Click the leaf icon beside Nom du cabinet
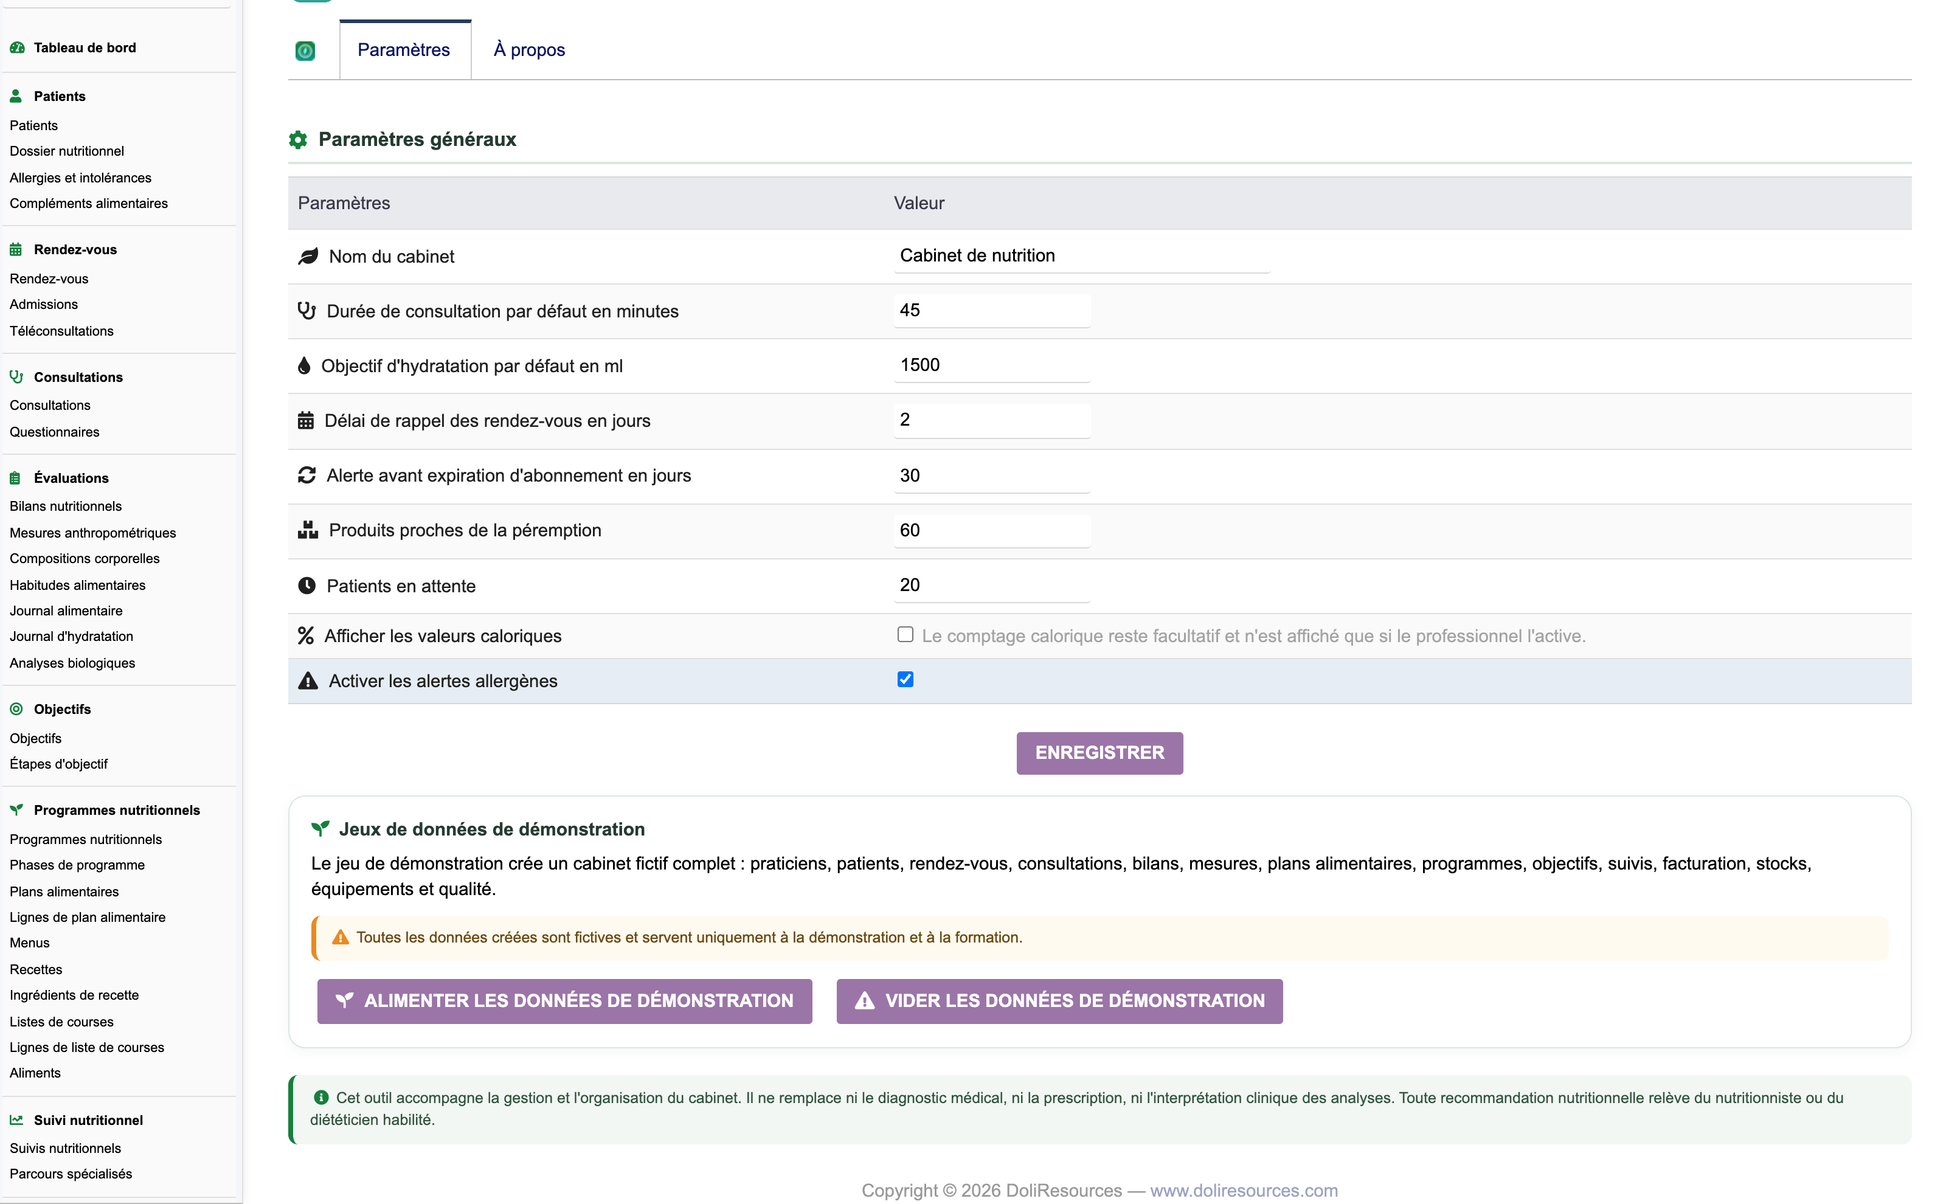 (308, 257)
